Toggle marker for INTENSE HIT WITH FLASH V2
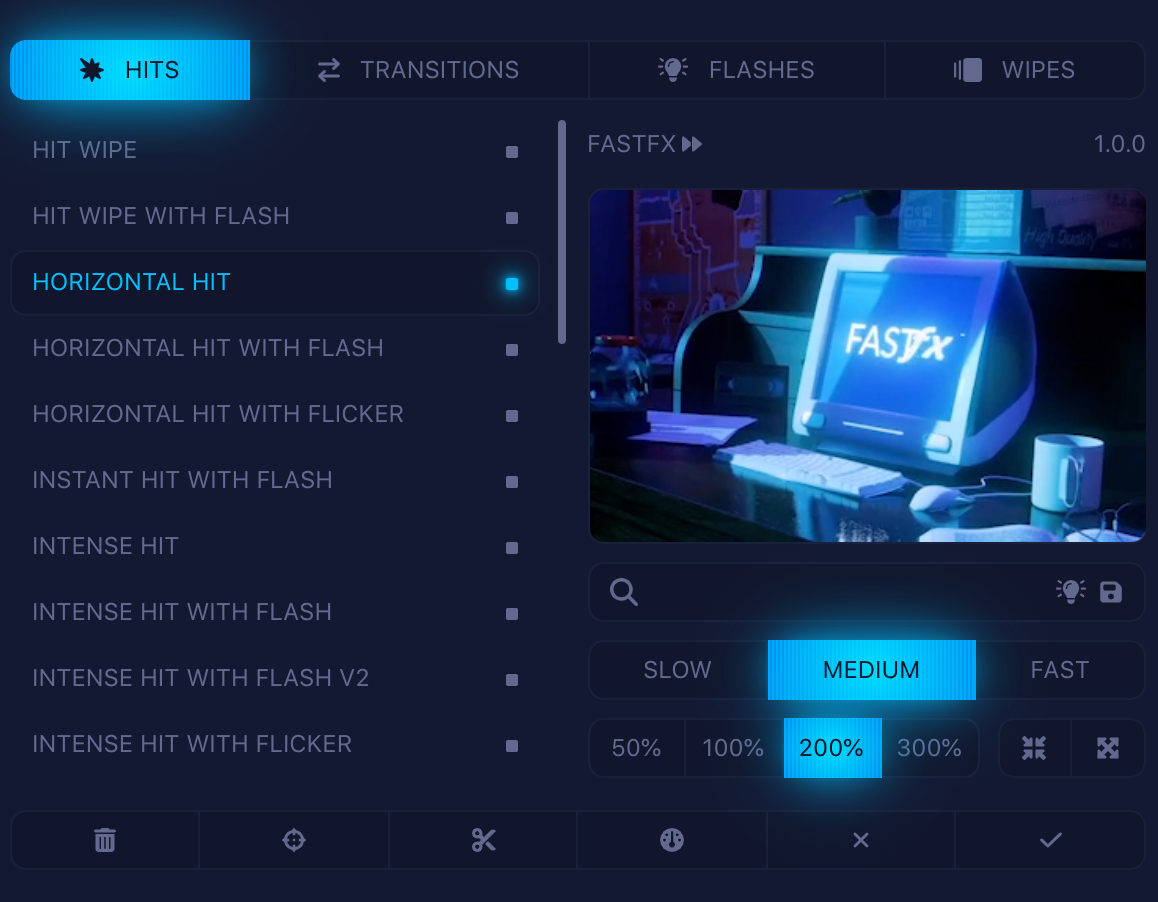The height and width of the screenshot is (902, 1158). [512, 680]
